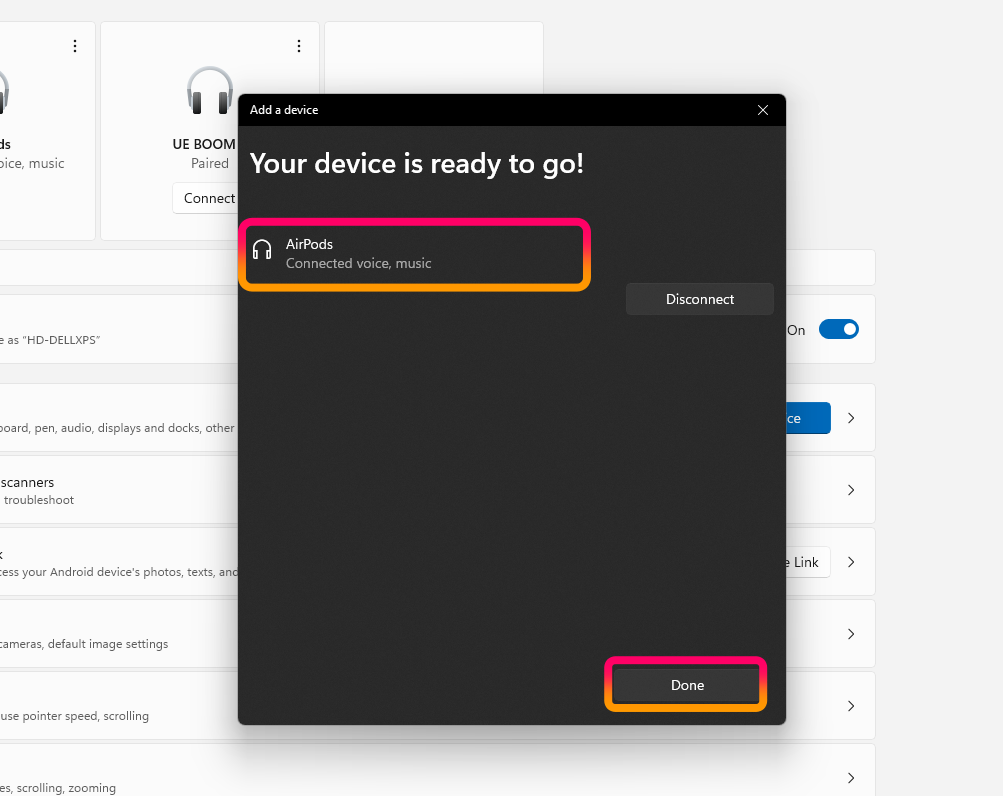This screenshot has width=1003, height=796.
Task: Expand the cameras row chevron
Action: 851,634
